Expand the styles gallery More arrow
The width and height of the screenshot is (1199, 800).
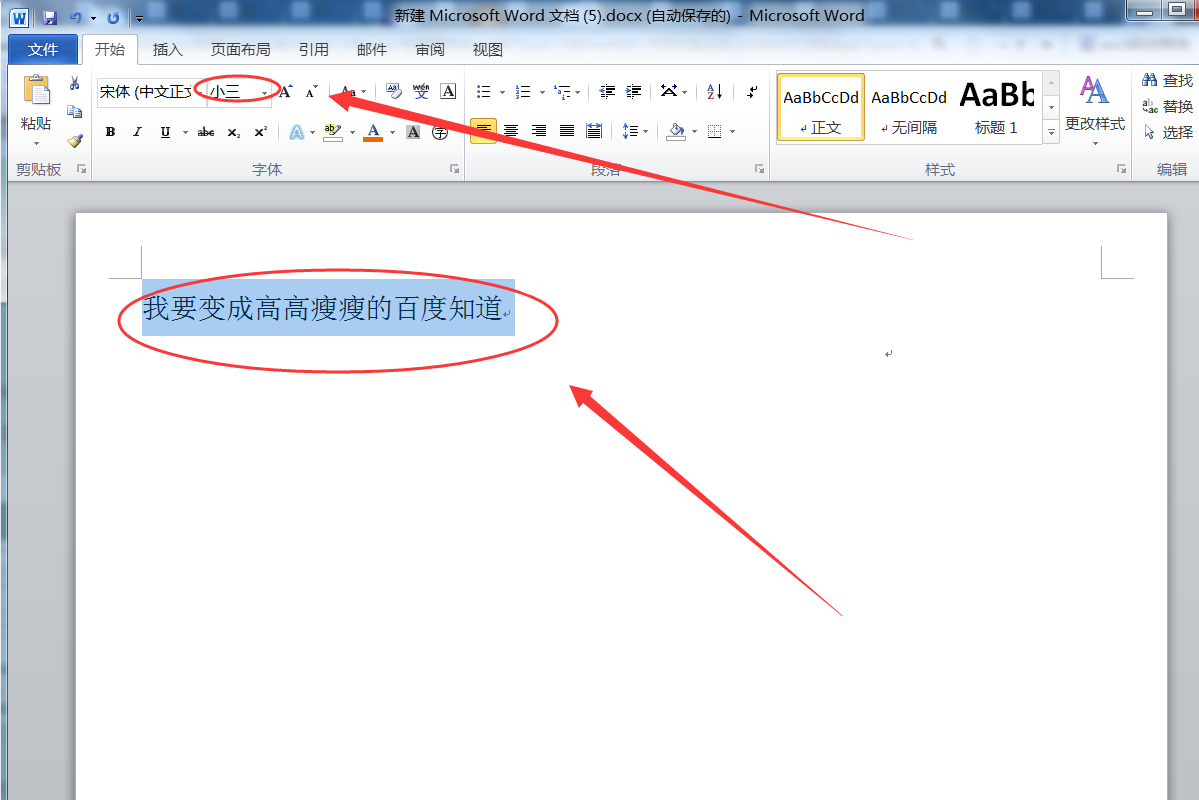pos(1052,133)
